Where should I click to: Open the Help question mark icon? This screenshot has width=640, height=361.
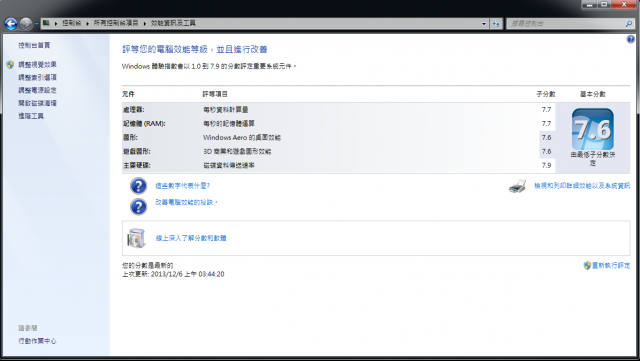[x=631, y=39]
